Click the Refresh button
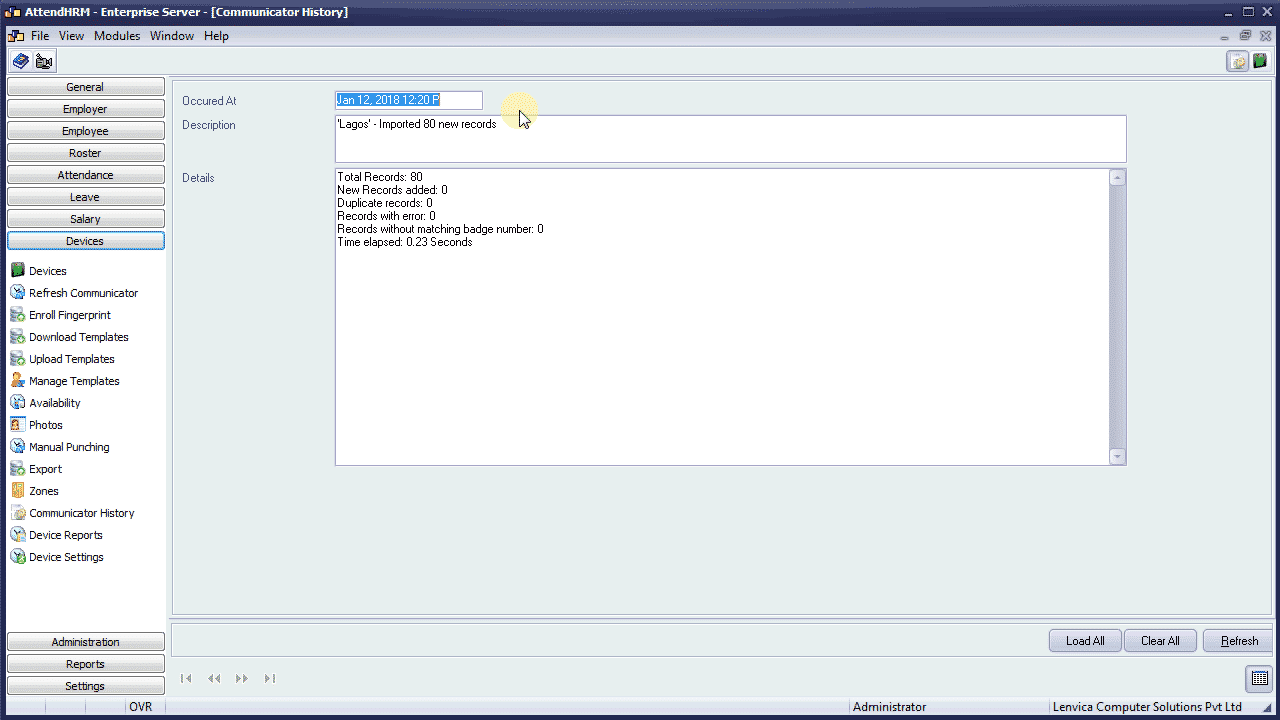This screenshot has height=720, width=1280. 1239,641
